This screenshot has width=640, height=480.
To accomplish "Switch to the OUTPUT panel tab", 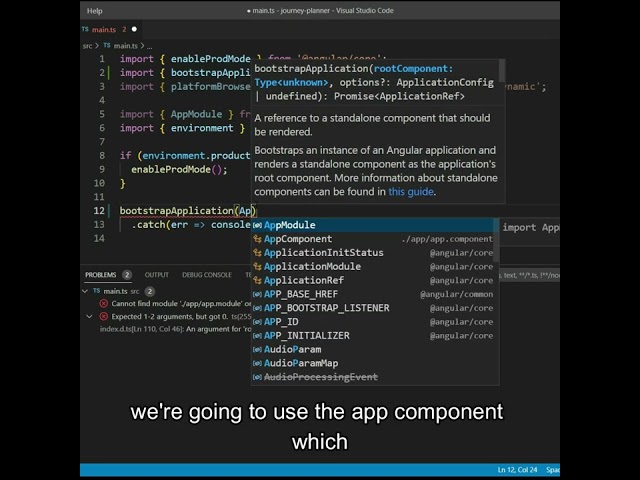I will click(156, 275).
